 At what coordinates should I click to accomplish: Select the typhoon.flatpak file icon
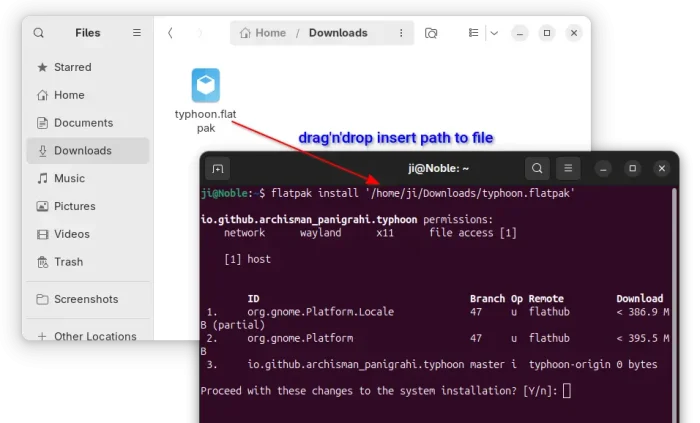pos(206,85)
